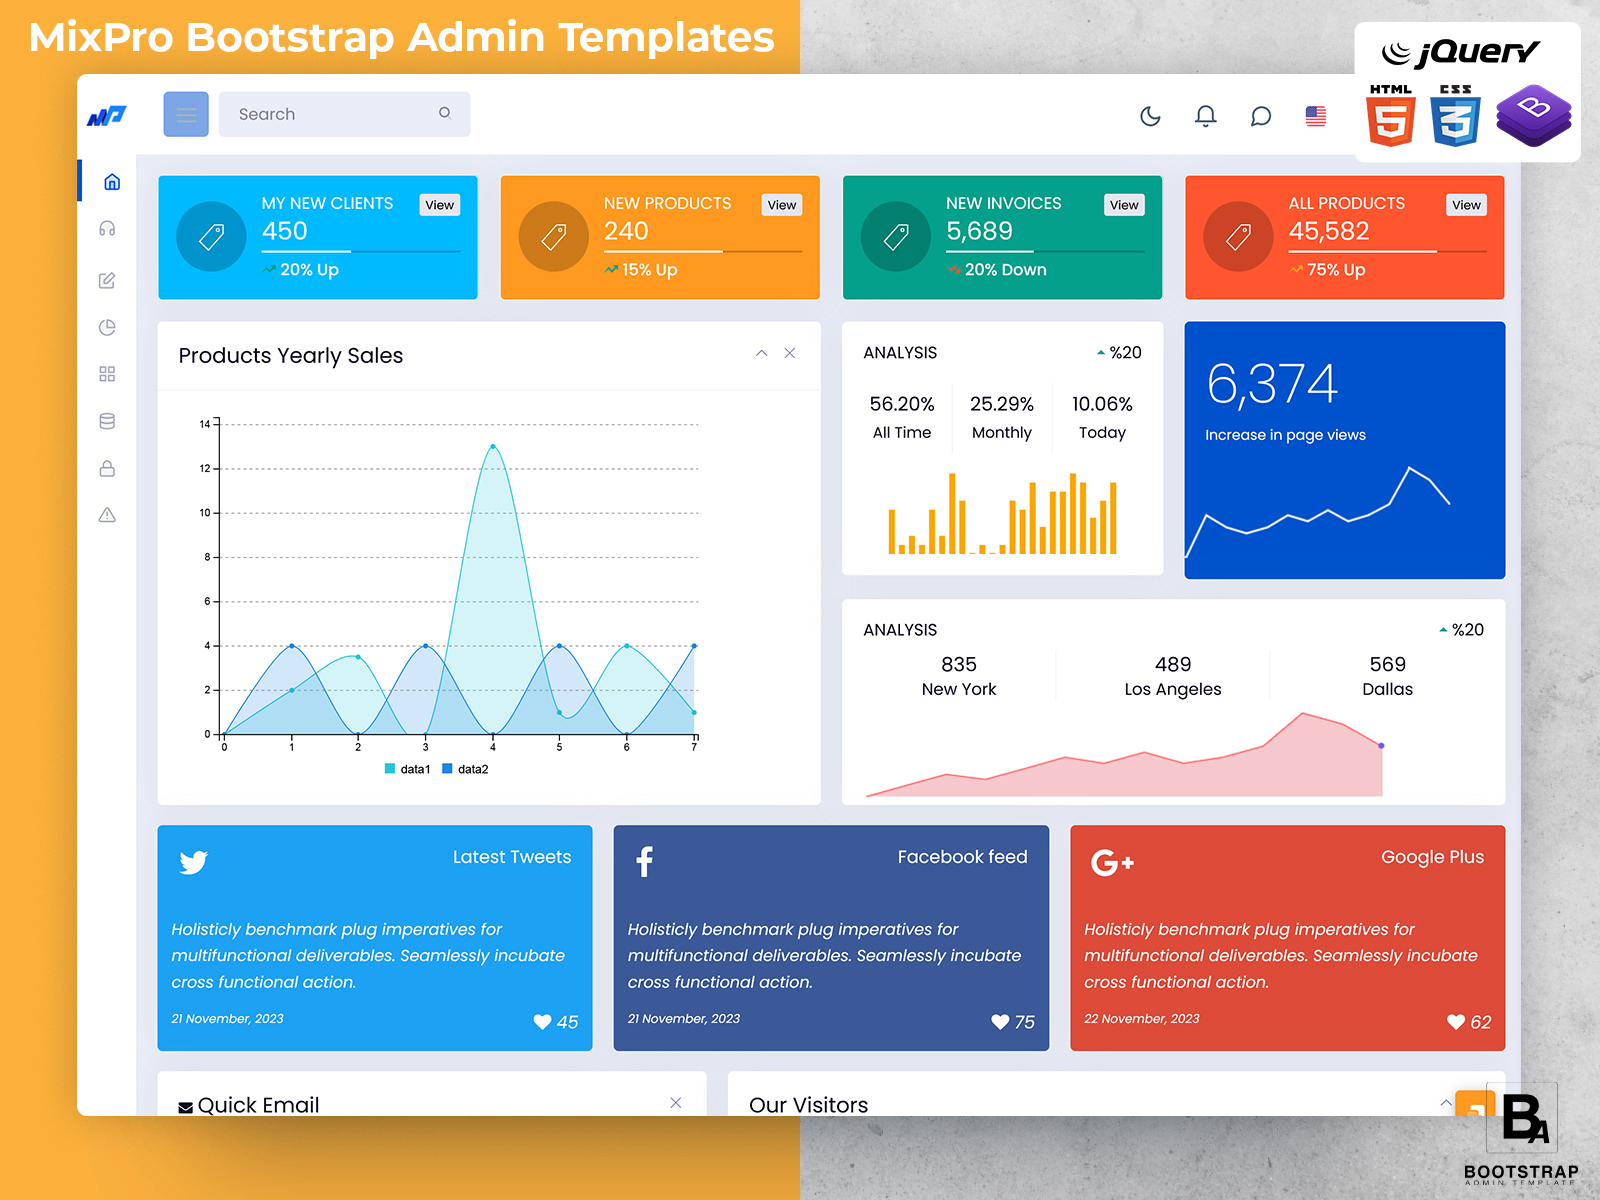Like the Latest Tweets post heart
The width and height of the screenshot is (1600, 1200).
(543, 1022)
